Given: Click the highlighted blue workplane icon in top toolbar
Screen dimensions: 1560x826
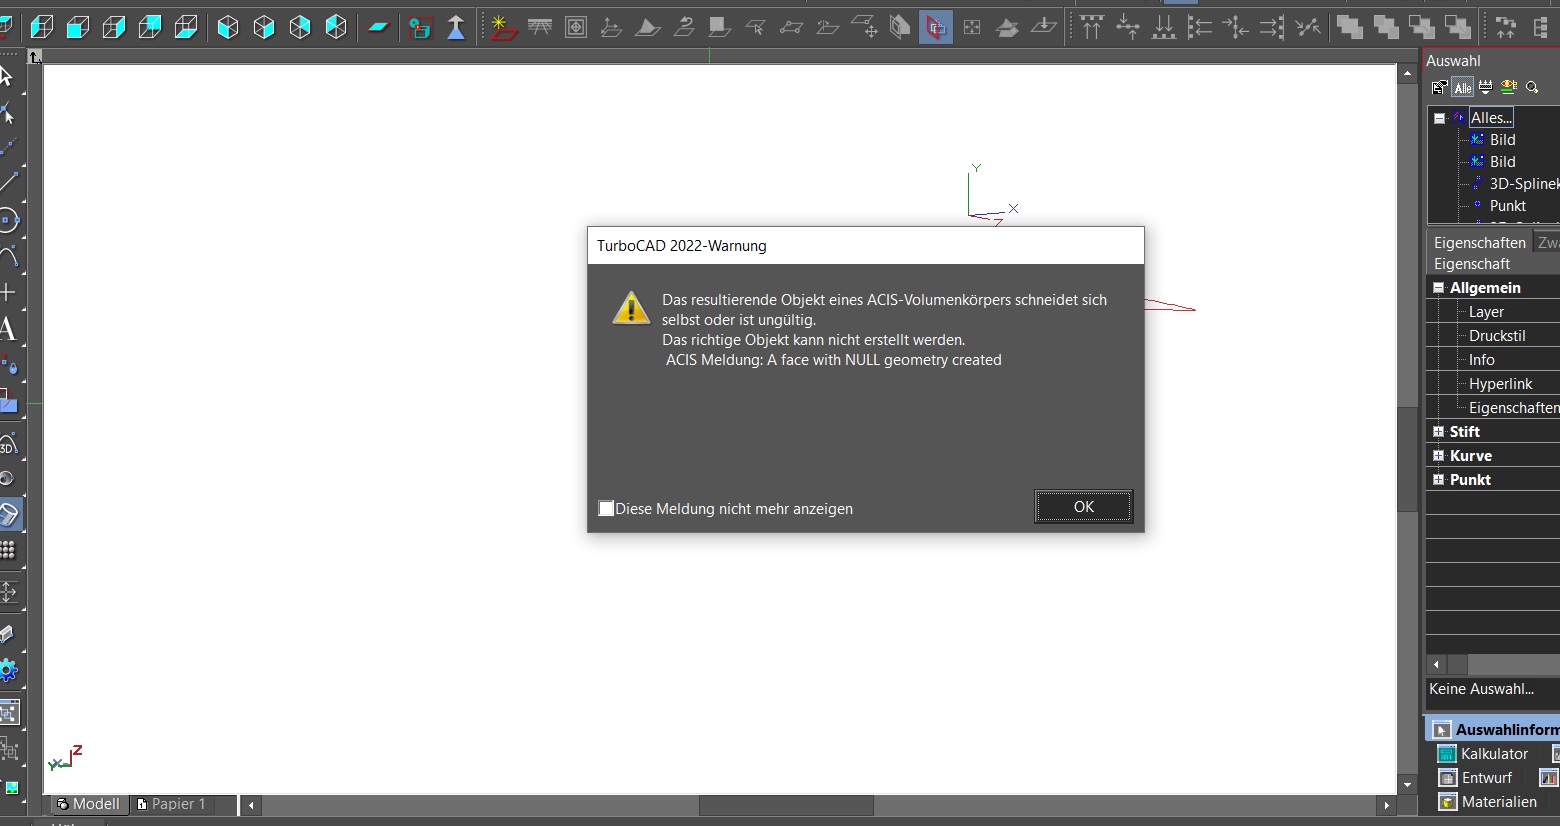Looking at the screenshot, I should click(935, 28).
